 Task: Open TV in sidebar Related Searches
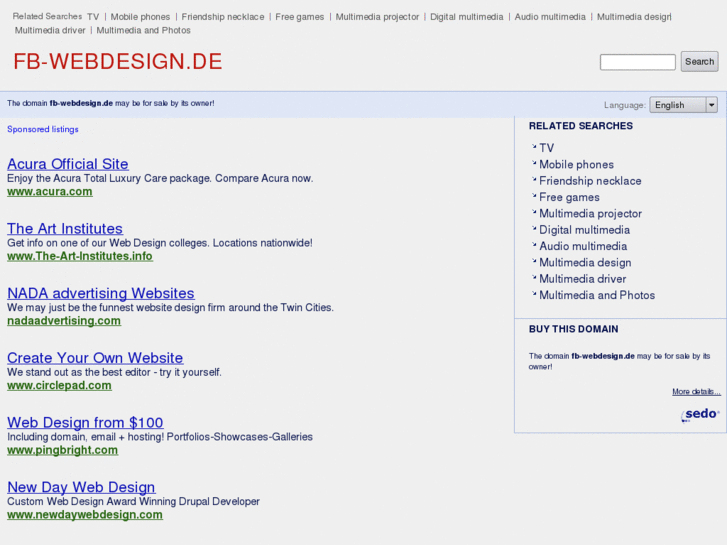click(x=547, y=148)
